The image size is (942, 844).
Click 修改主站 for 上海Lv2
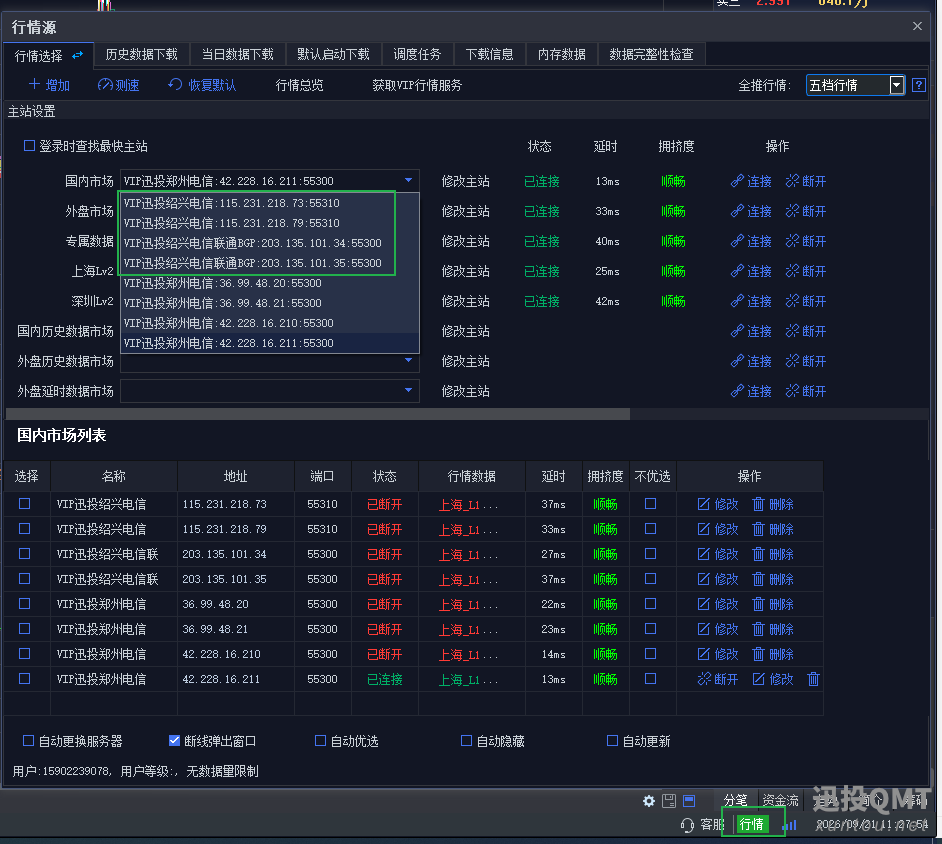pos(466,272)
